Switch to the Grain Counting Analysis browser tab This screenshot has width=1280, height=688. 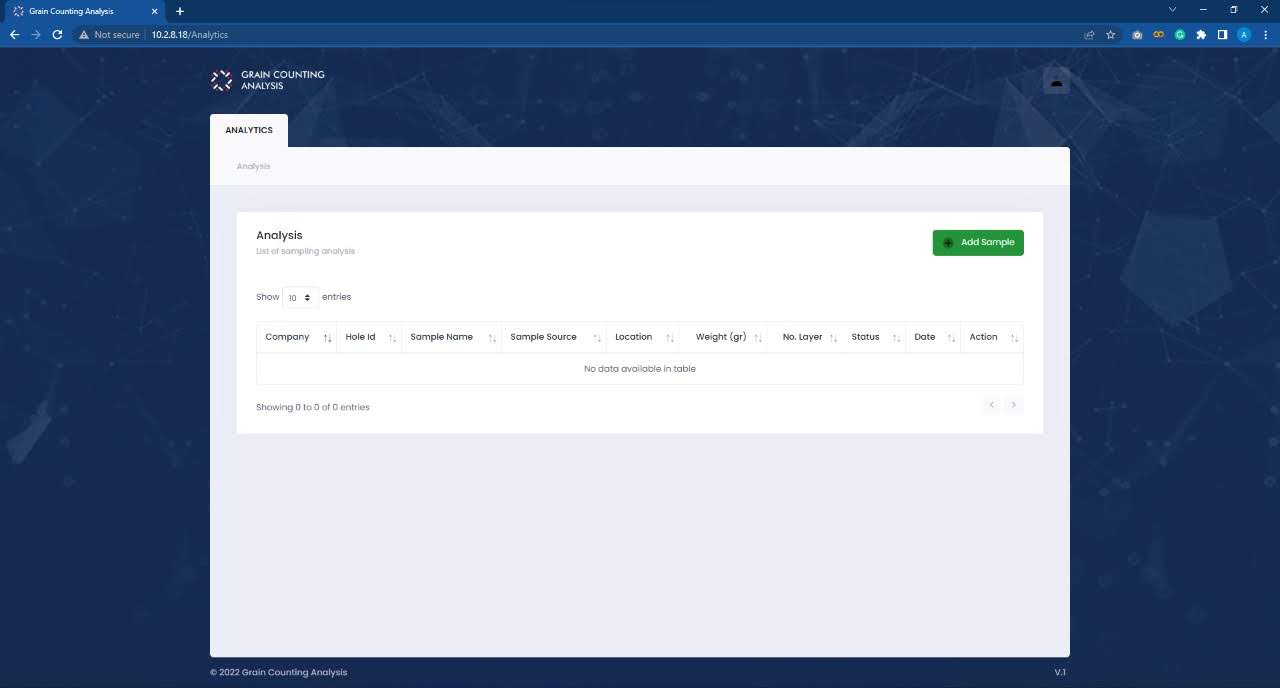tap(80, 11)
